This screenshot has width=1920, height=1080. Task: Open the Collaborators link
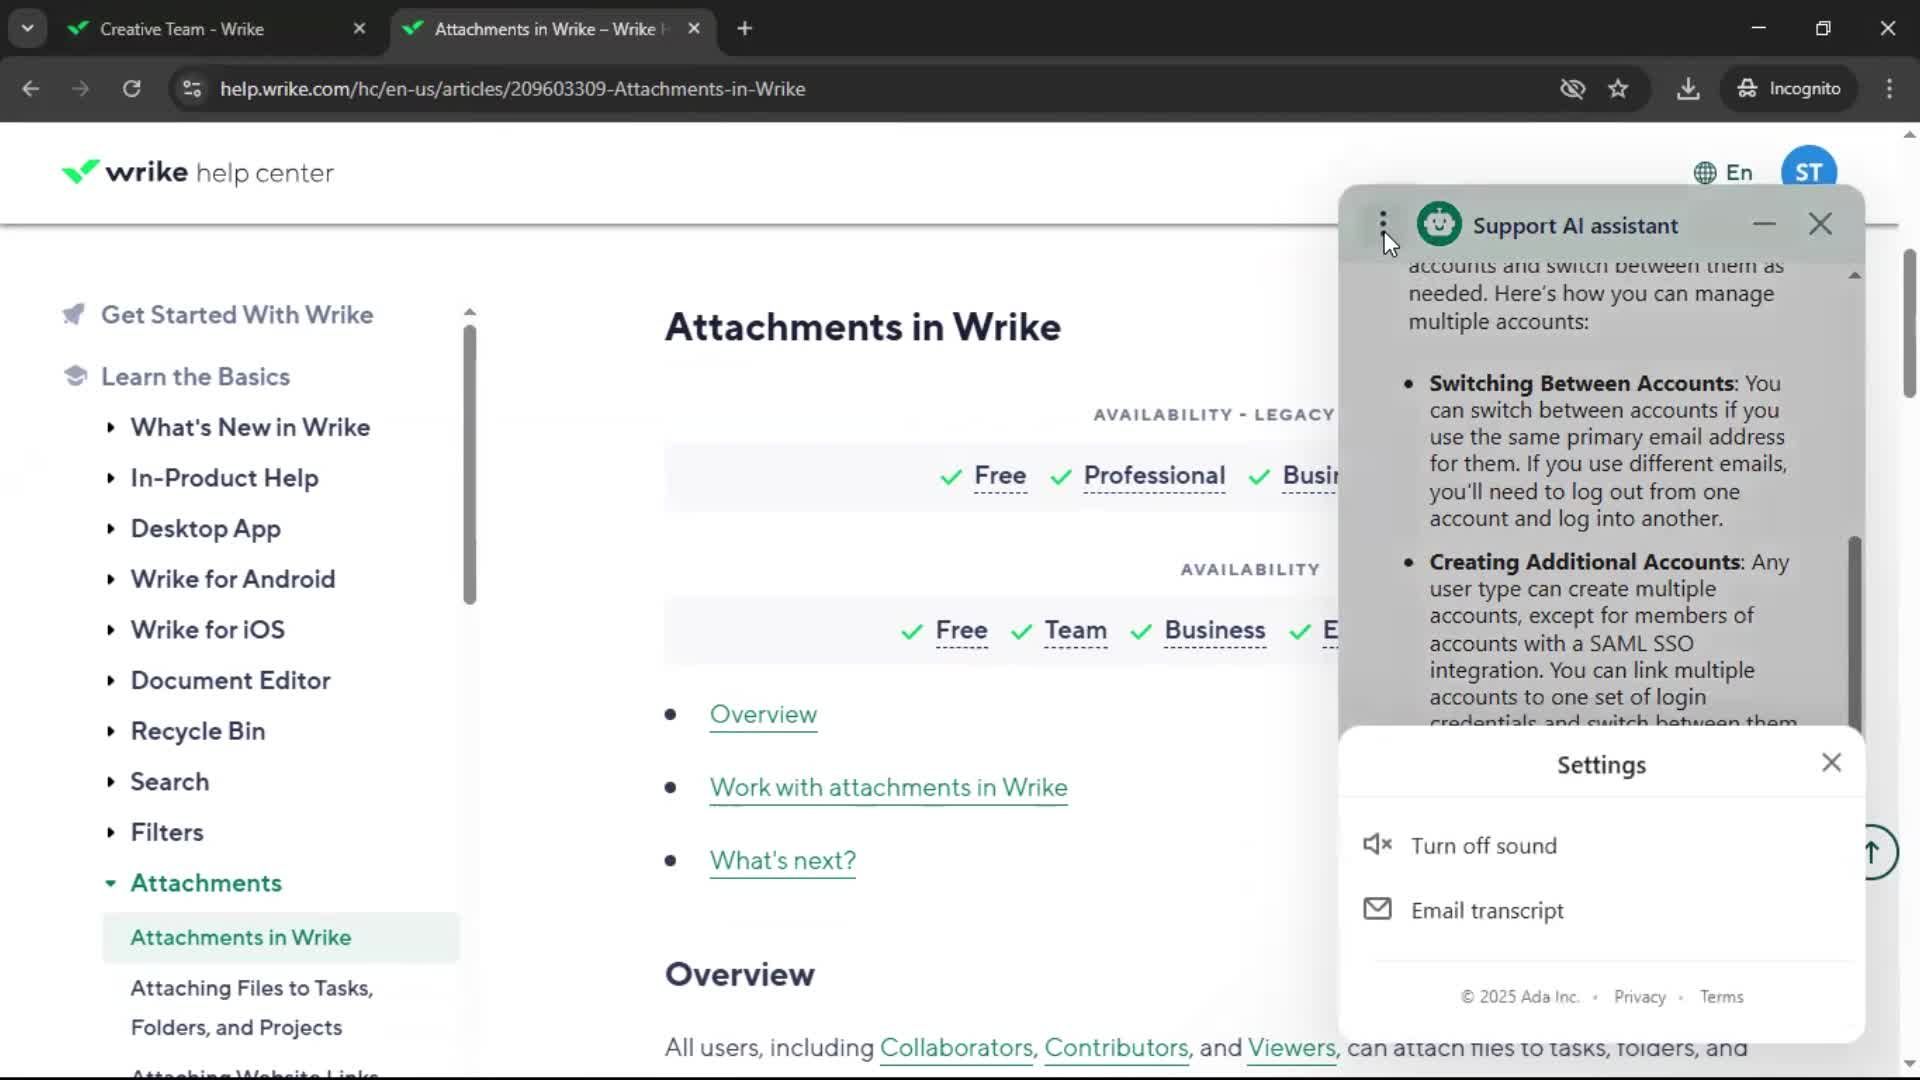point(956,1048)
